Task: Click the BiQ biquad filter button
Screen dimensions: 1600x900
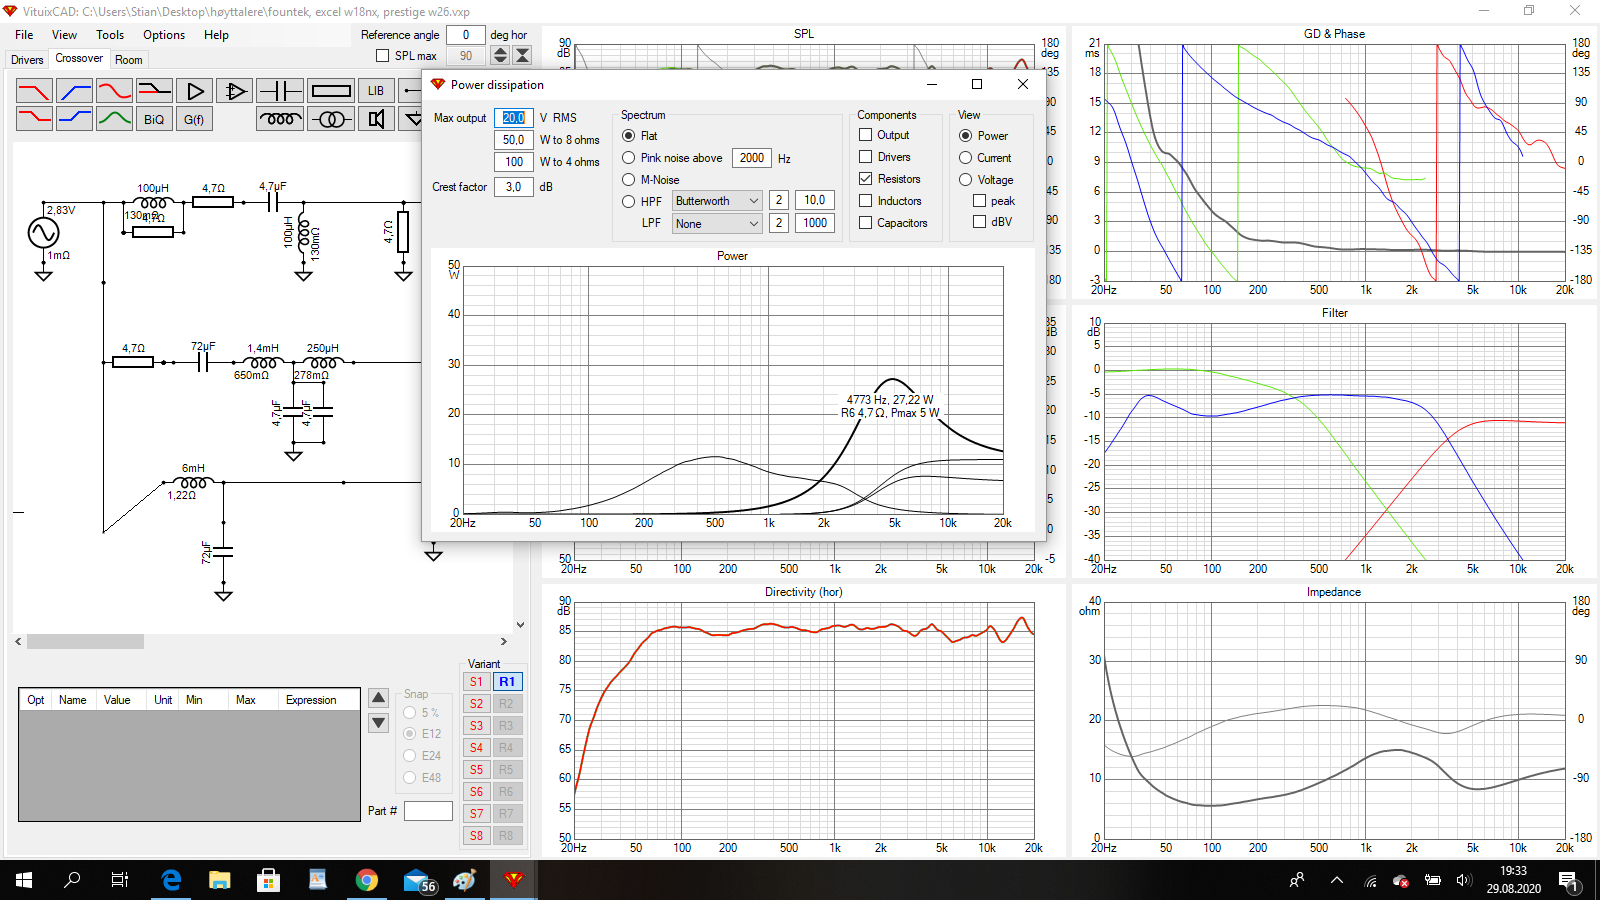Action: tap(154, 120)
